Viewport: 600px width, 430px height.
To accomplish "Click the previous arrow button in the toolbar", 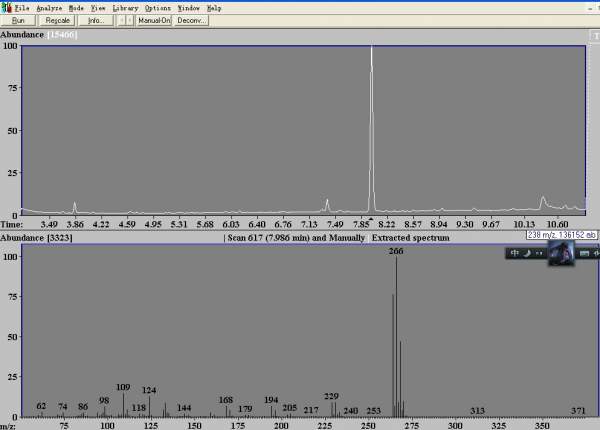I will pos(122,20).
